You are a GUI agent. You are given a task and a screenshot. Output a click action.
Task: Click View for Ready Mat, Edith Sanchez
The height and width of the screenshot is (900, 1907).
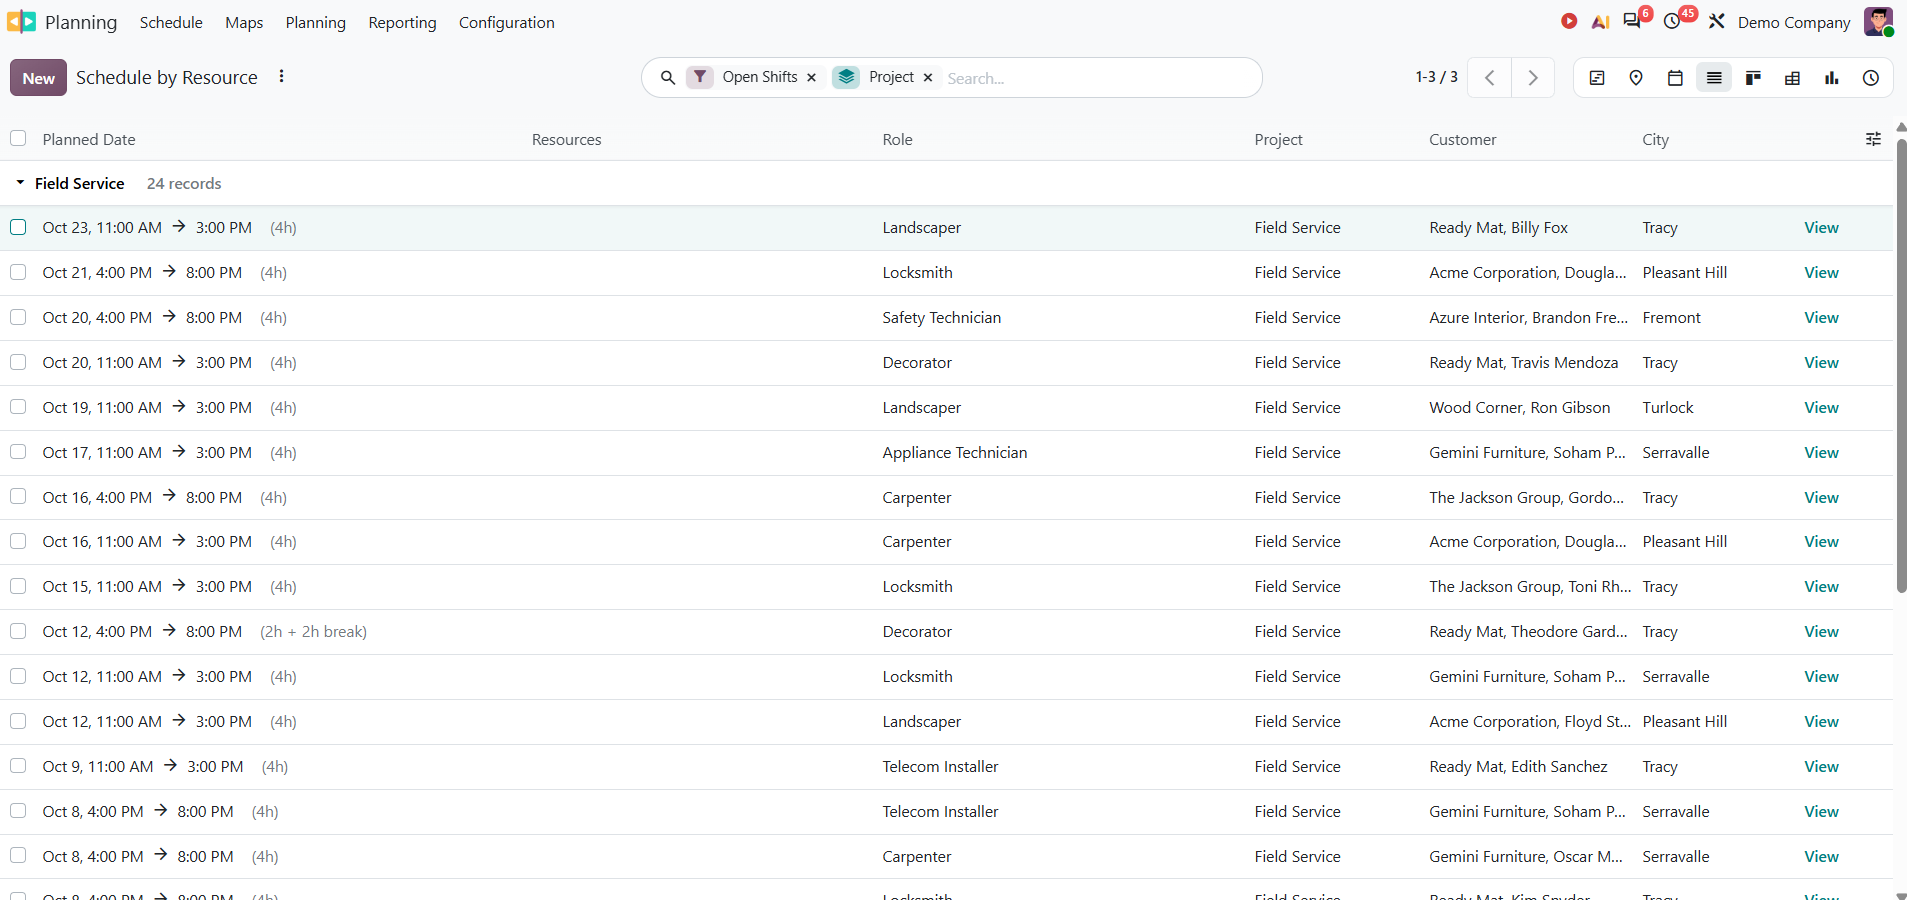[1821, 767]
